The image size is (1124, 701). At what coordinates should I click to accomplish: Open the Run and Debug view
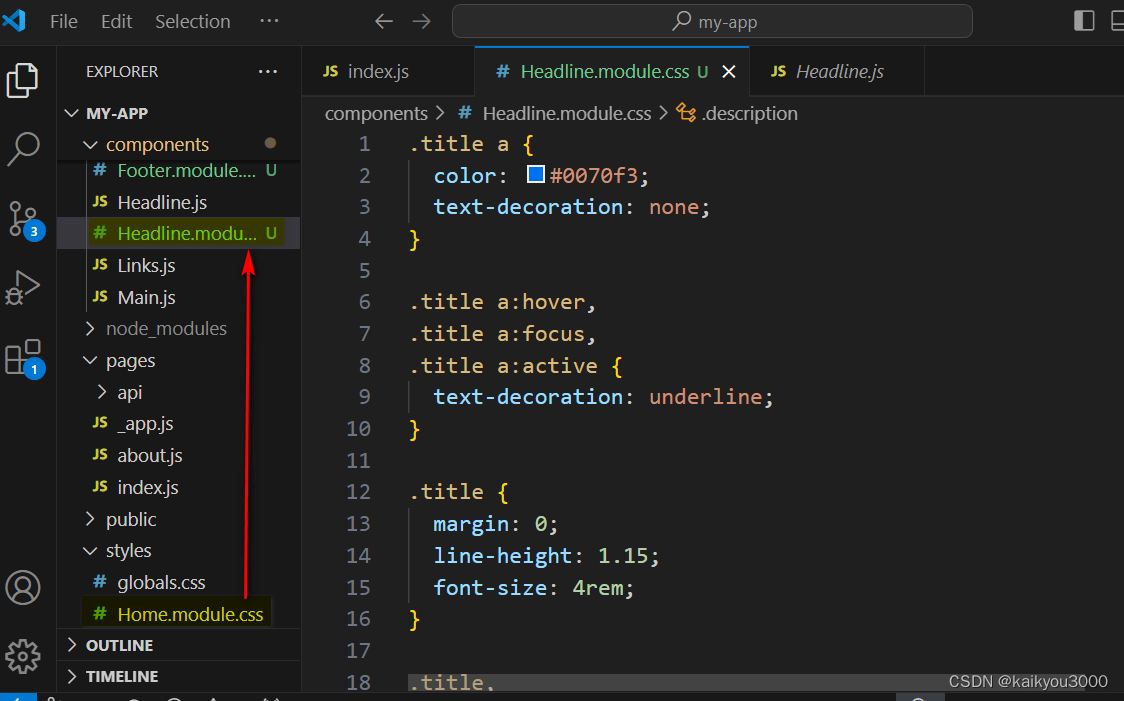[x=23, y=287]
